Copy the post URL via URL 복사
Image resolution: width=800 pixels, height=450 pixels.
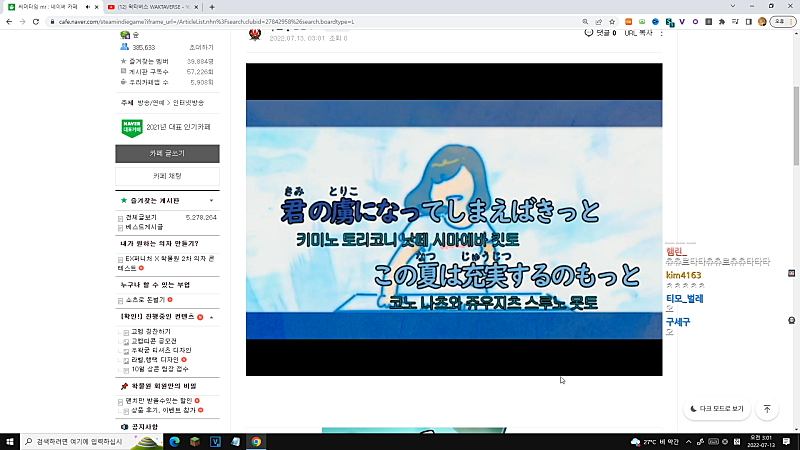(637, 33)
